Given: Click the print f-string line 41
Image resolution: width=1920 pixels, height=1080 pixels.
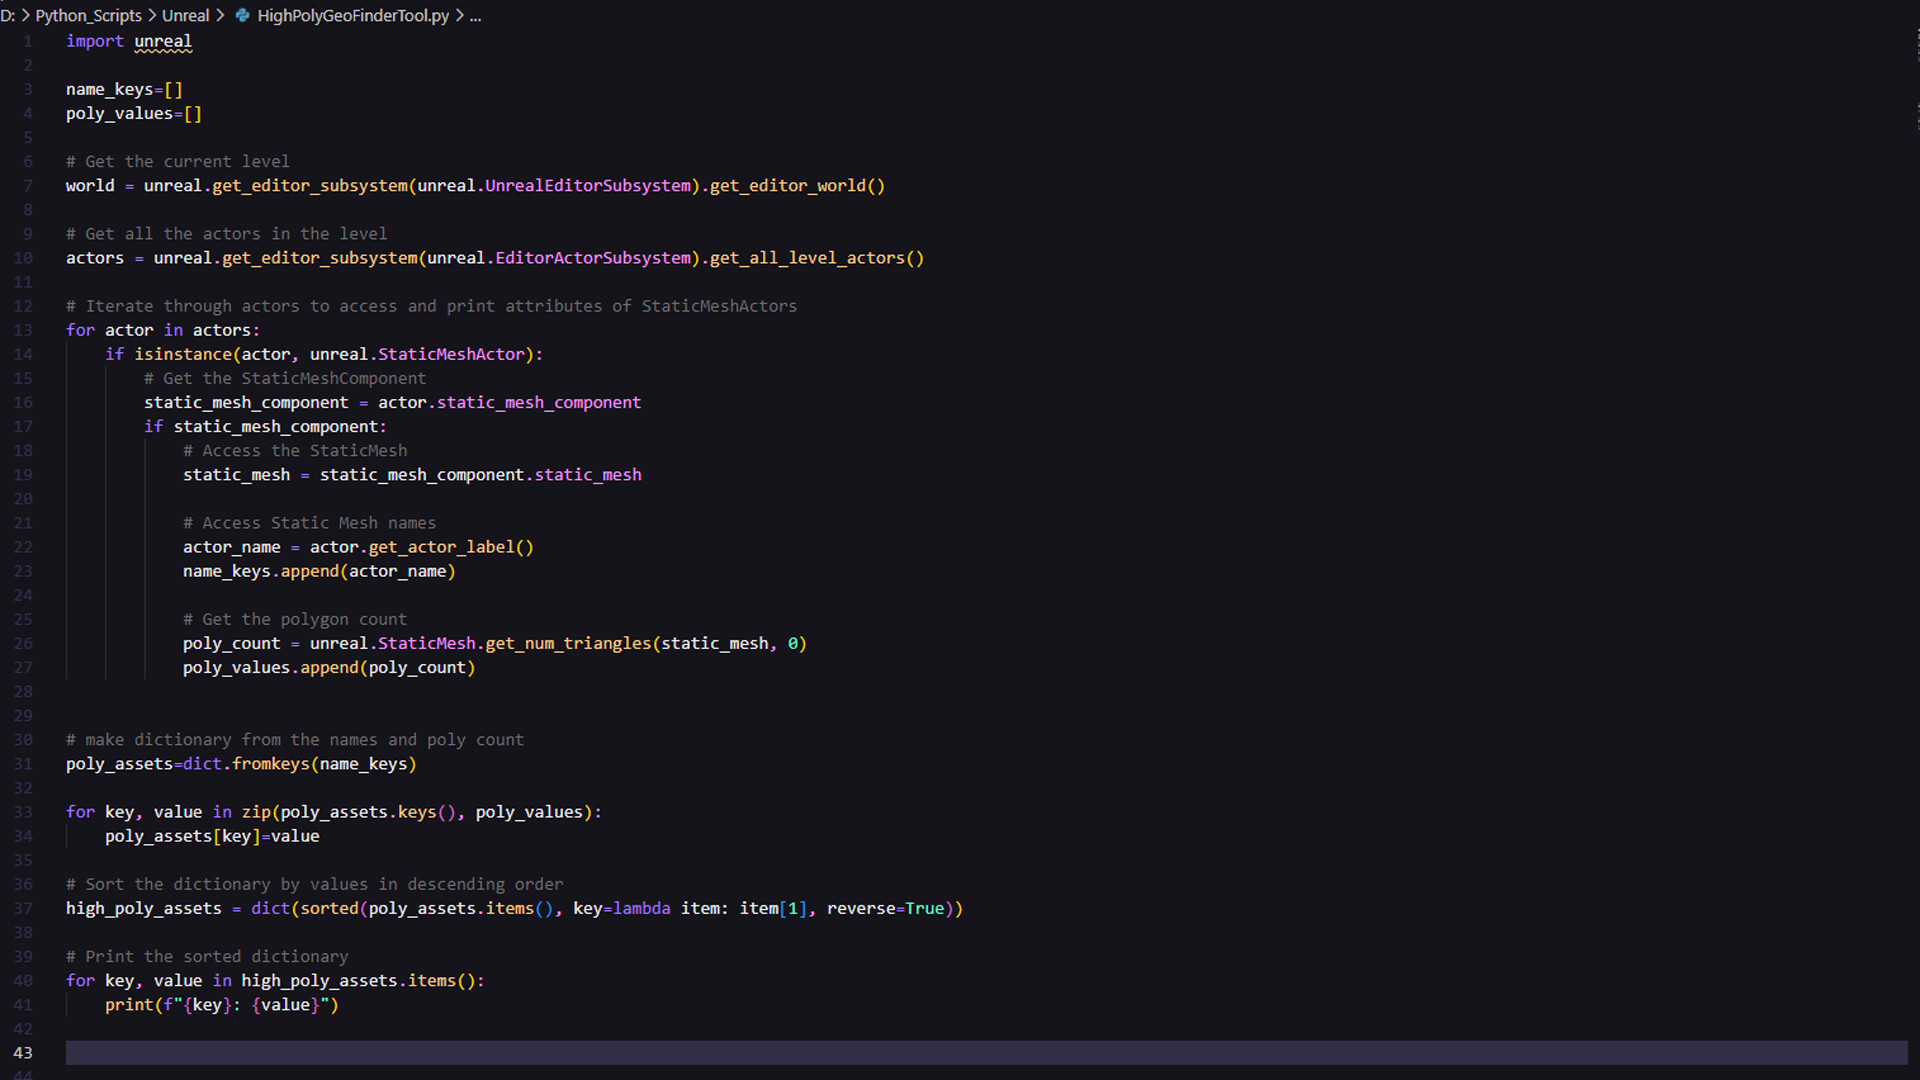Looking at the screenshot, I should [222, 1004].
